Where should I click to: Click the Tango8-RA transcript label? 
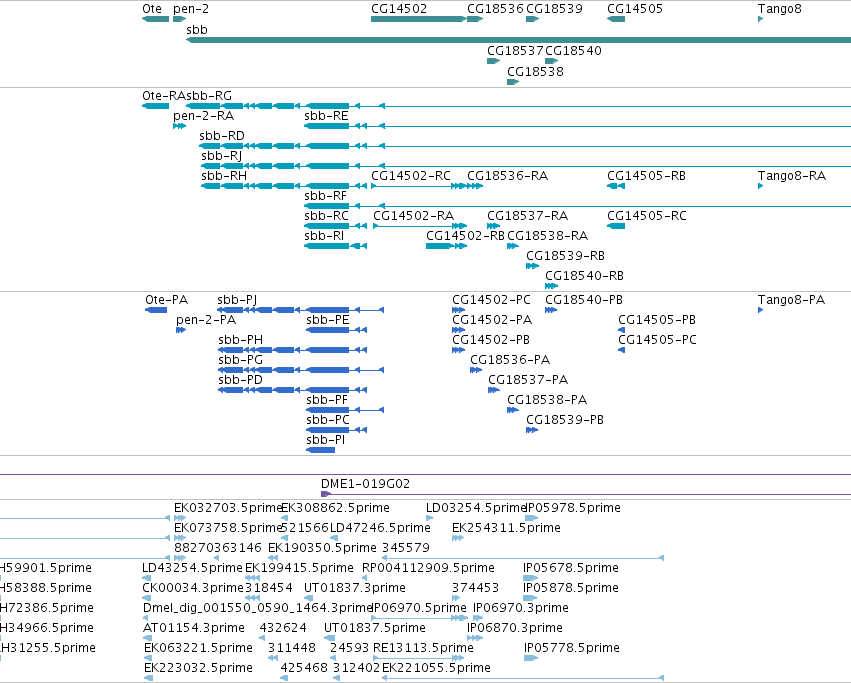coord(792,176)
